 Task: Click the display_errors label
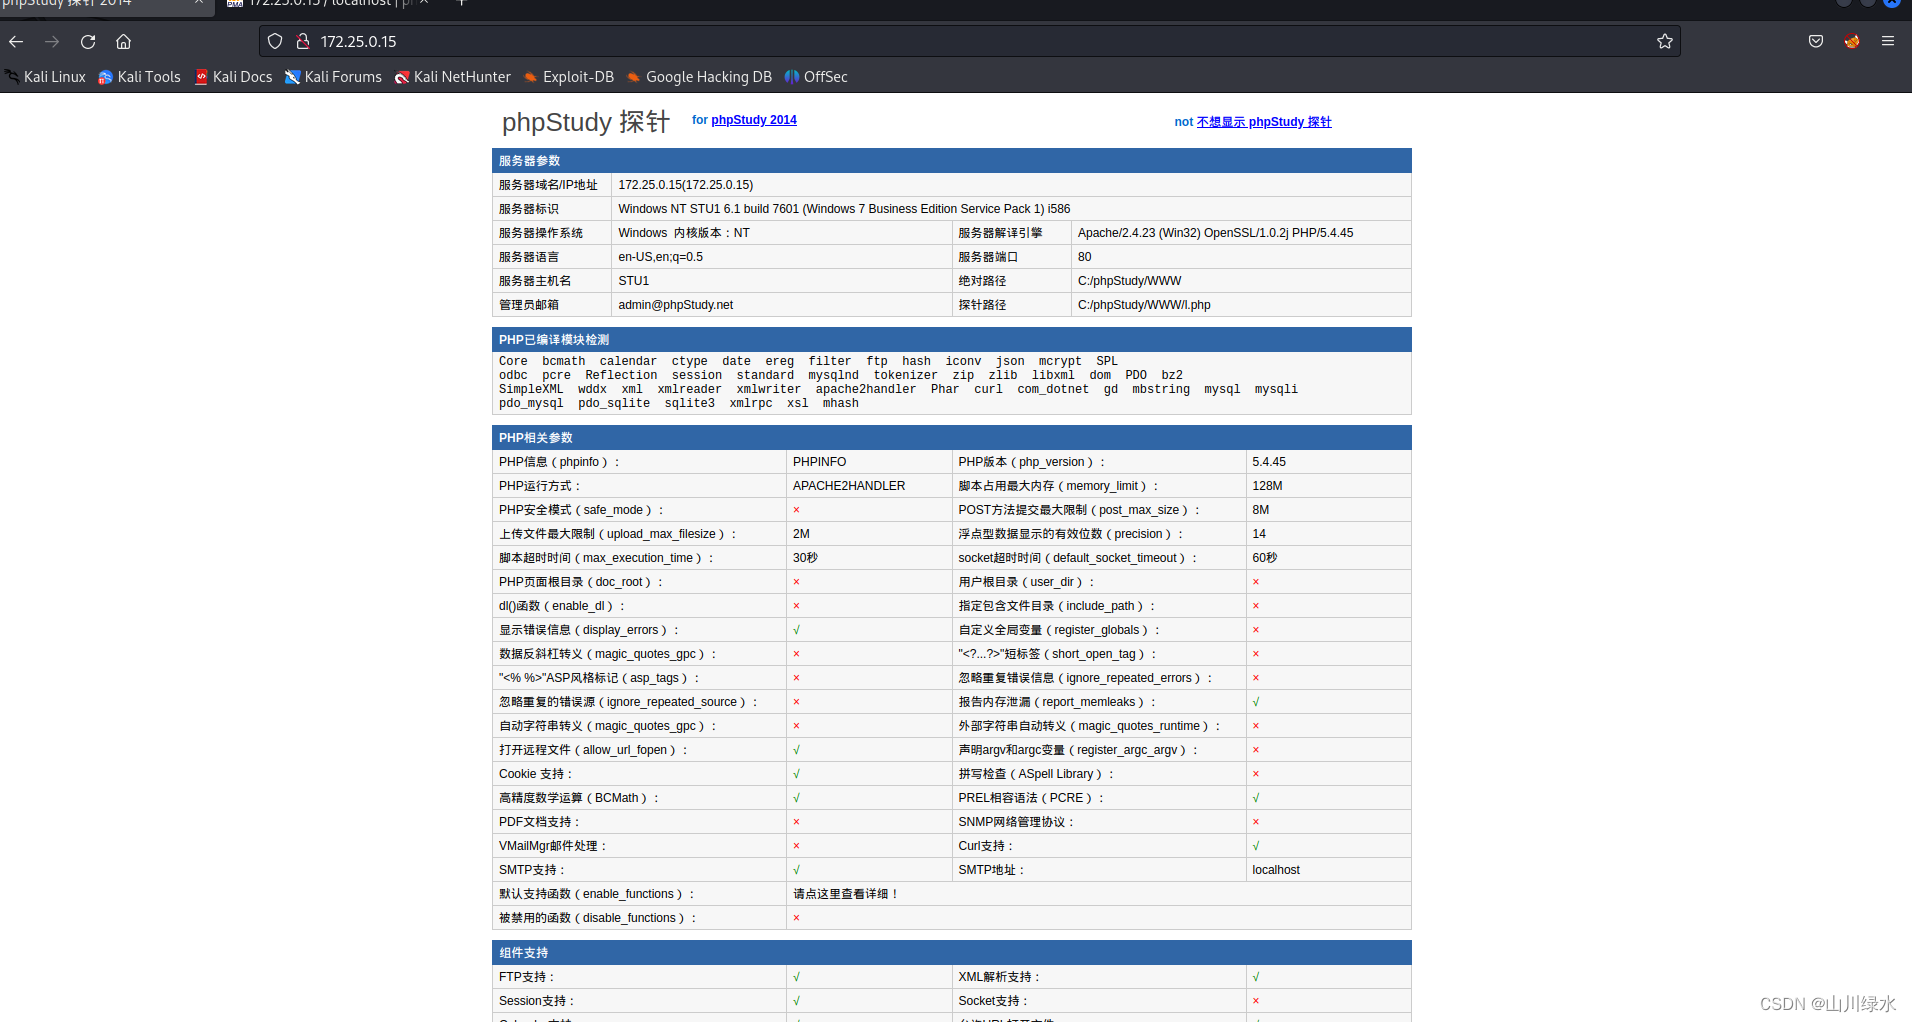(x=589, y=630)
